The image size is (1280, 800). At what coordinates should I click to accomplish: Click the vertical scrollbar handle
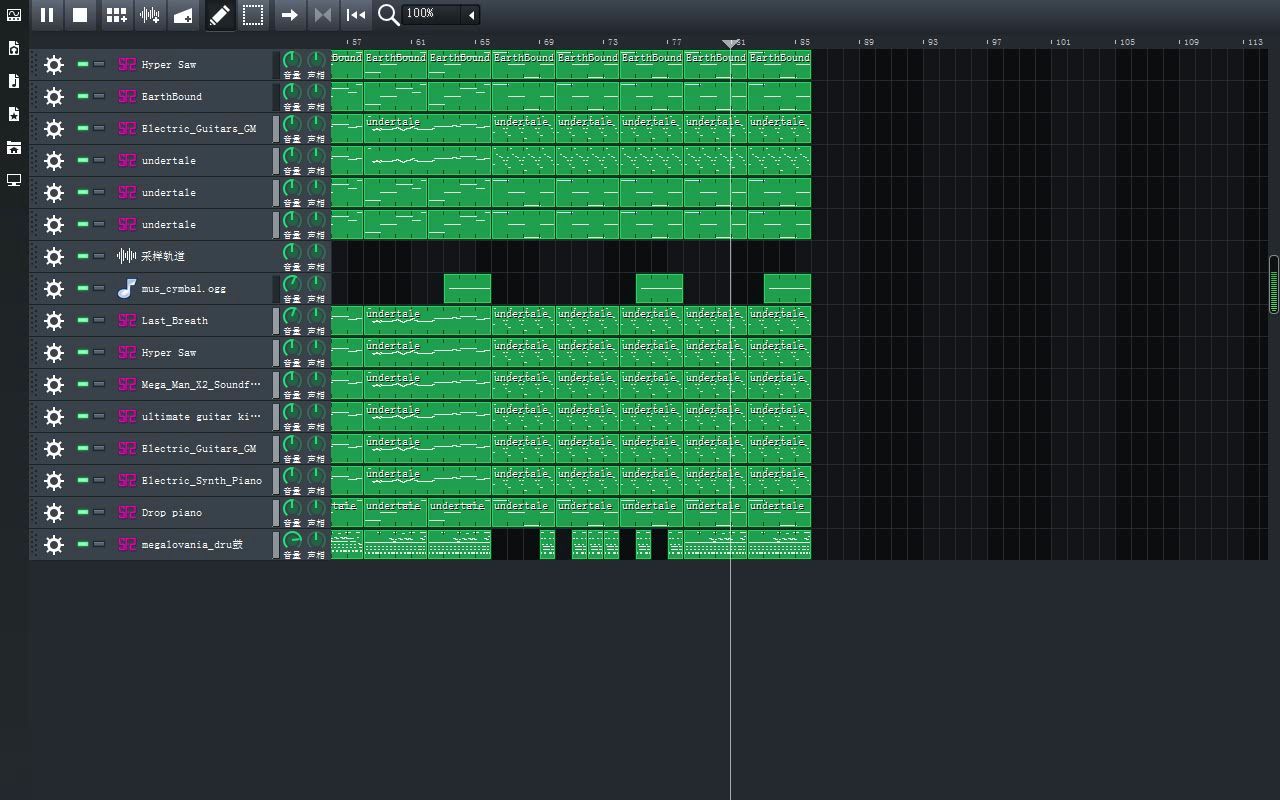coord(1274,285)
